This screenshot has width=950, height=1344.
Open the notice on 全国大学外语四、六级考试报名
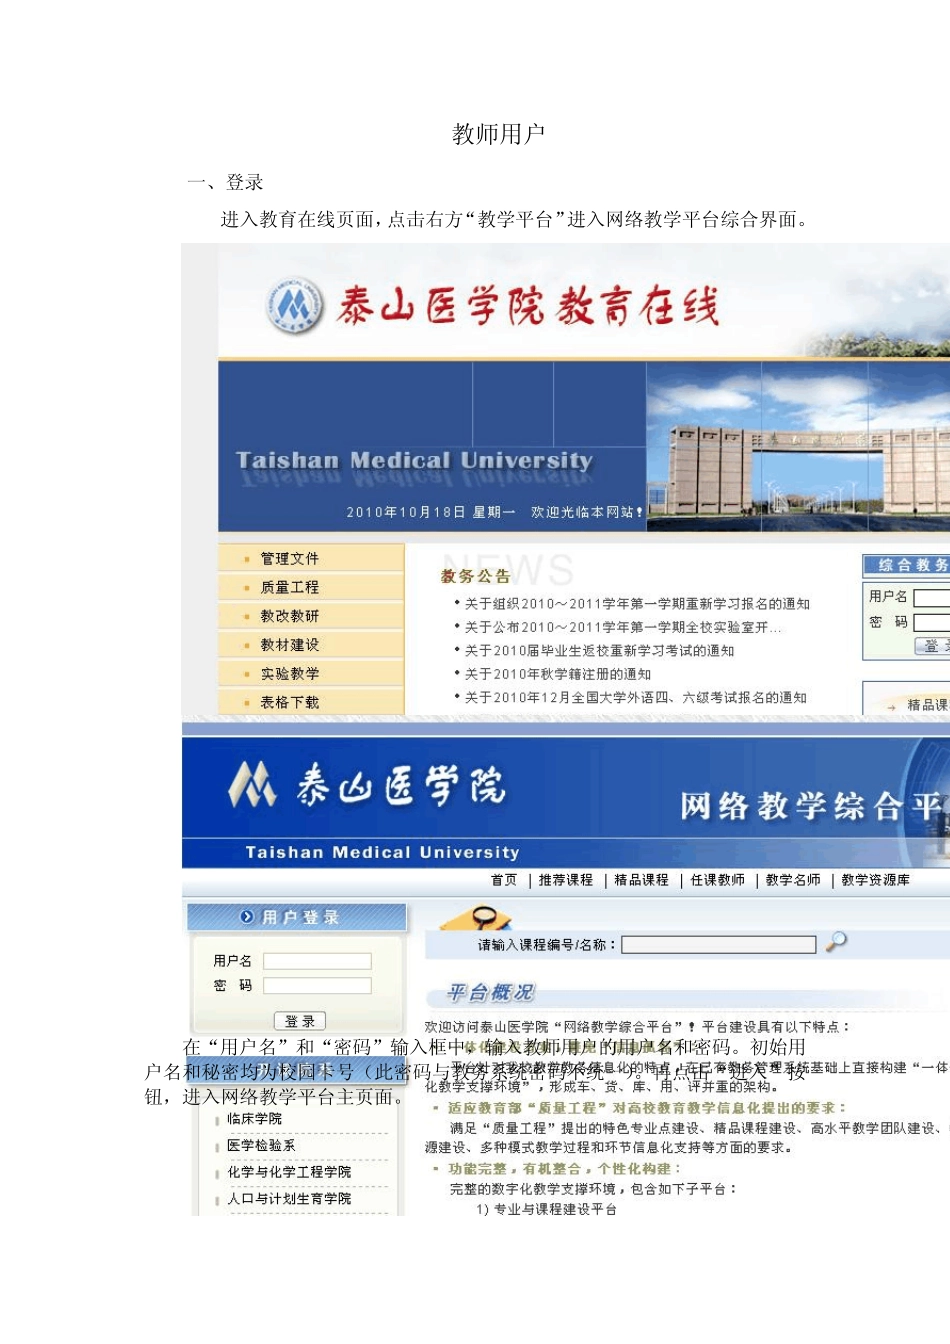pos(635,697)
